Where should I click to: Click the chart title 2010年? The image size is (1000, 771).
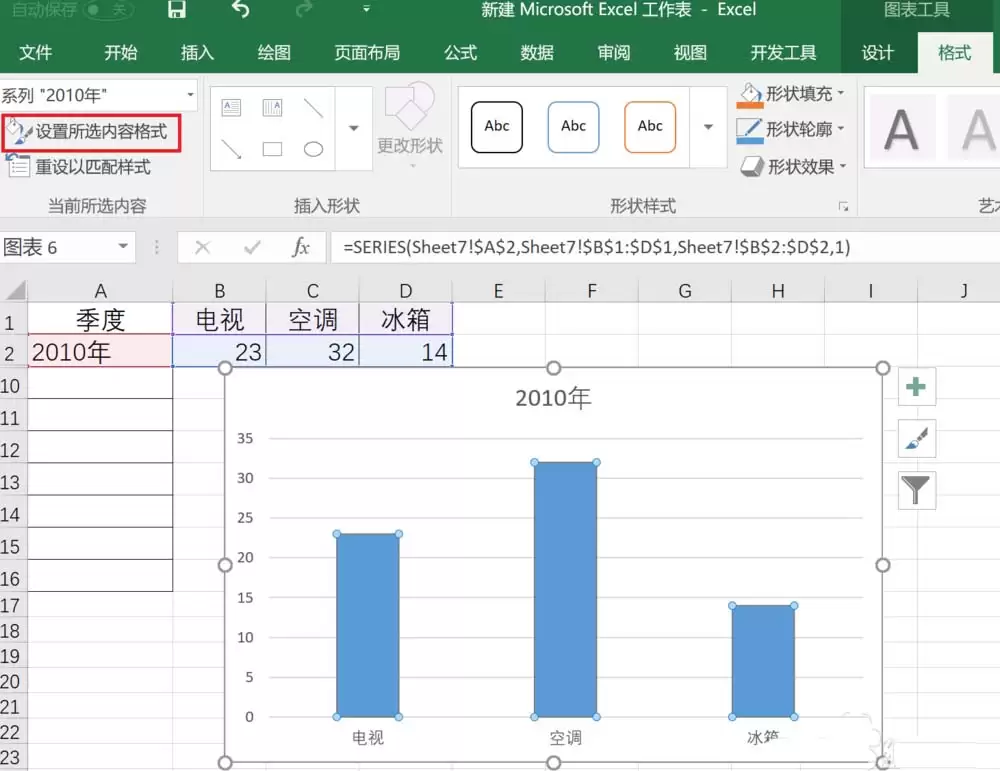pyautogui.click(x=553, y=398)
